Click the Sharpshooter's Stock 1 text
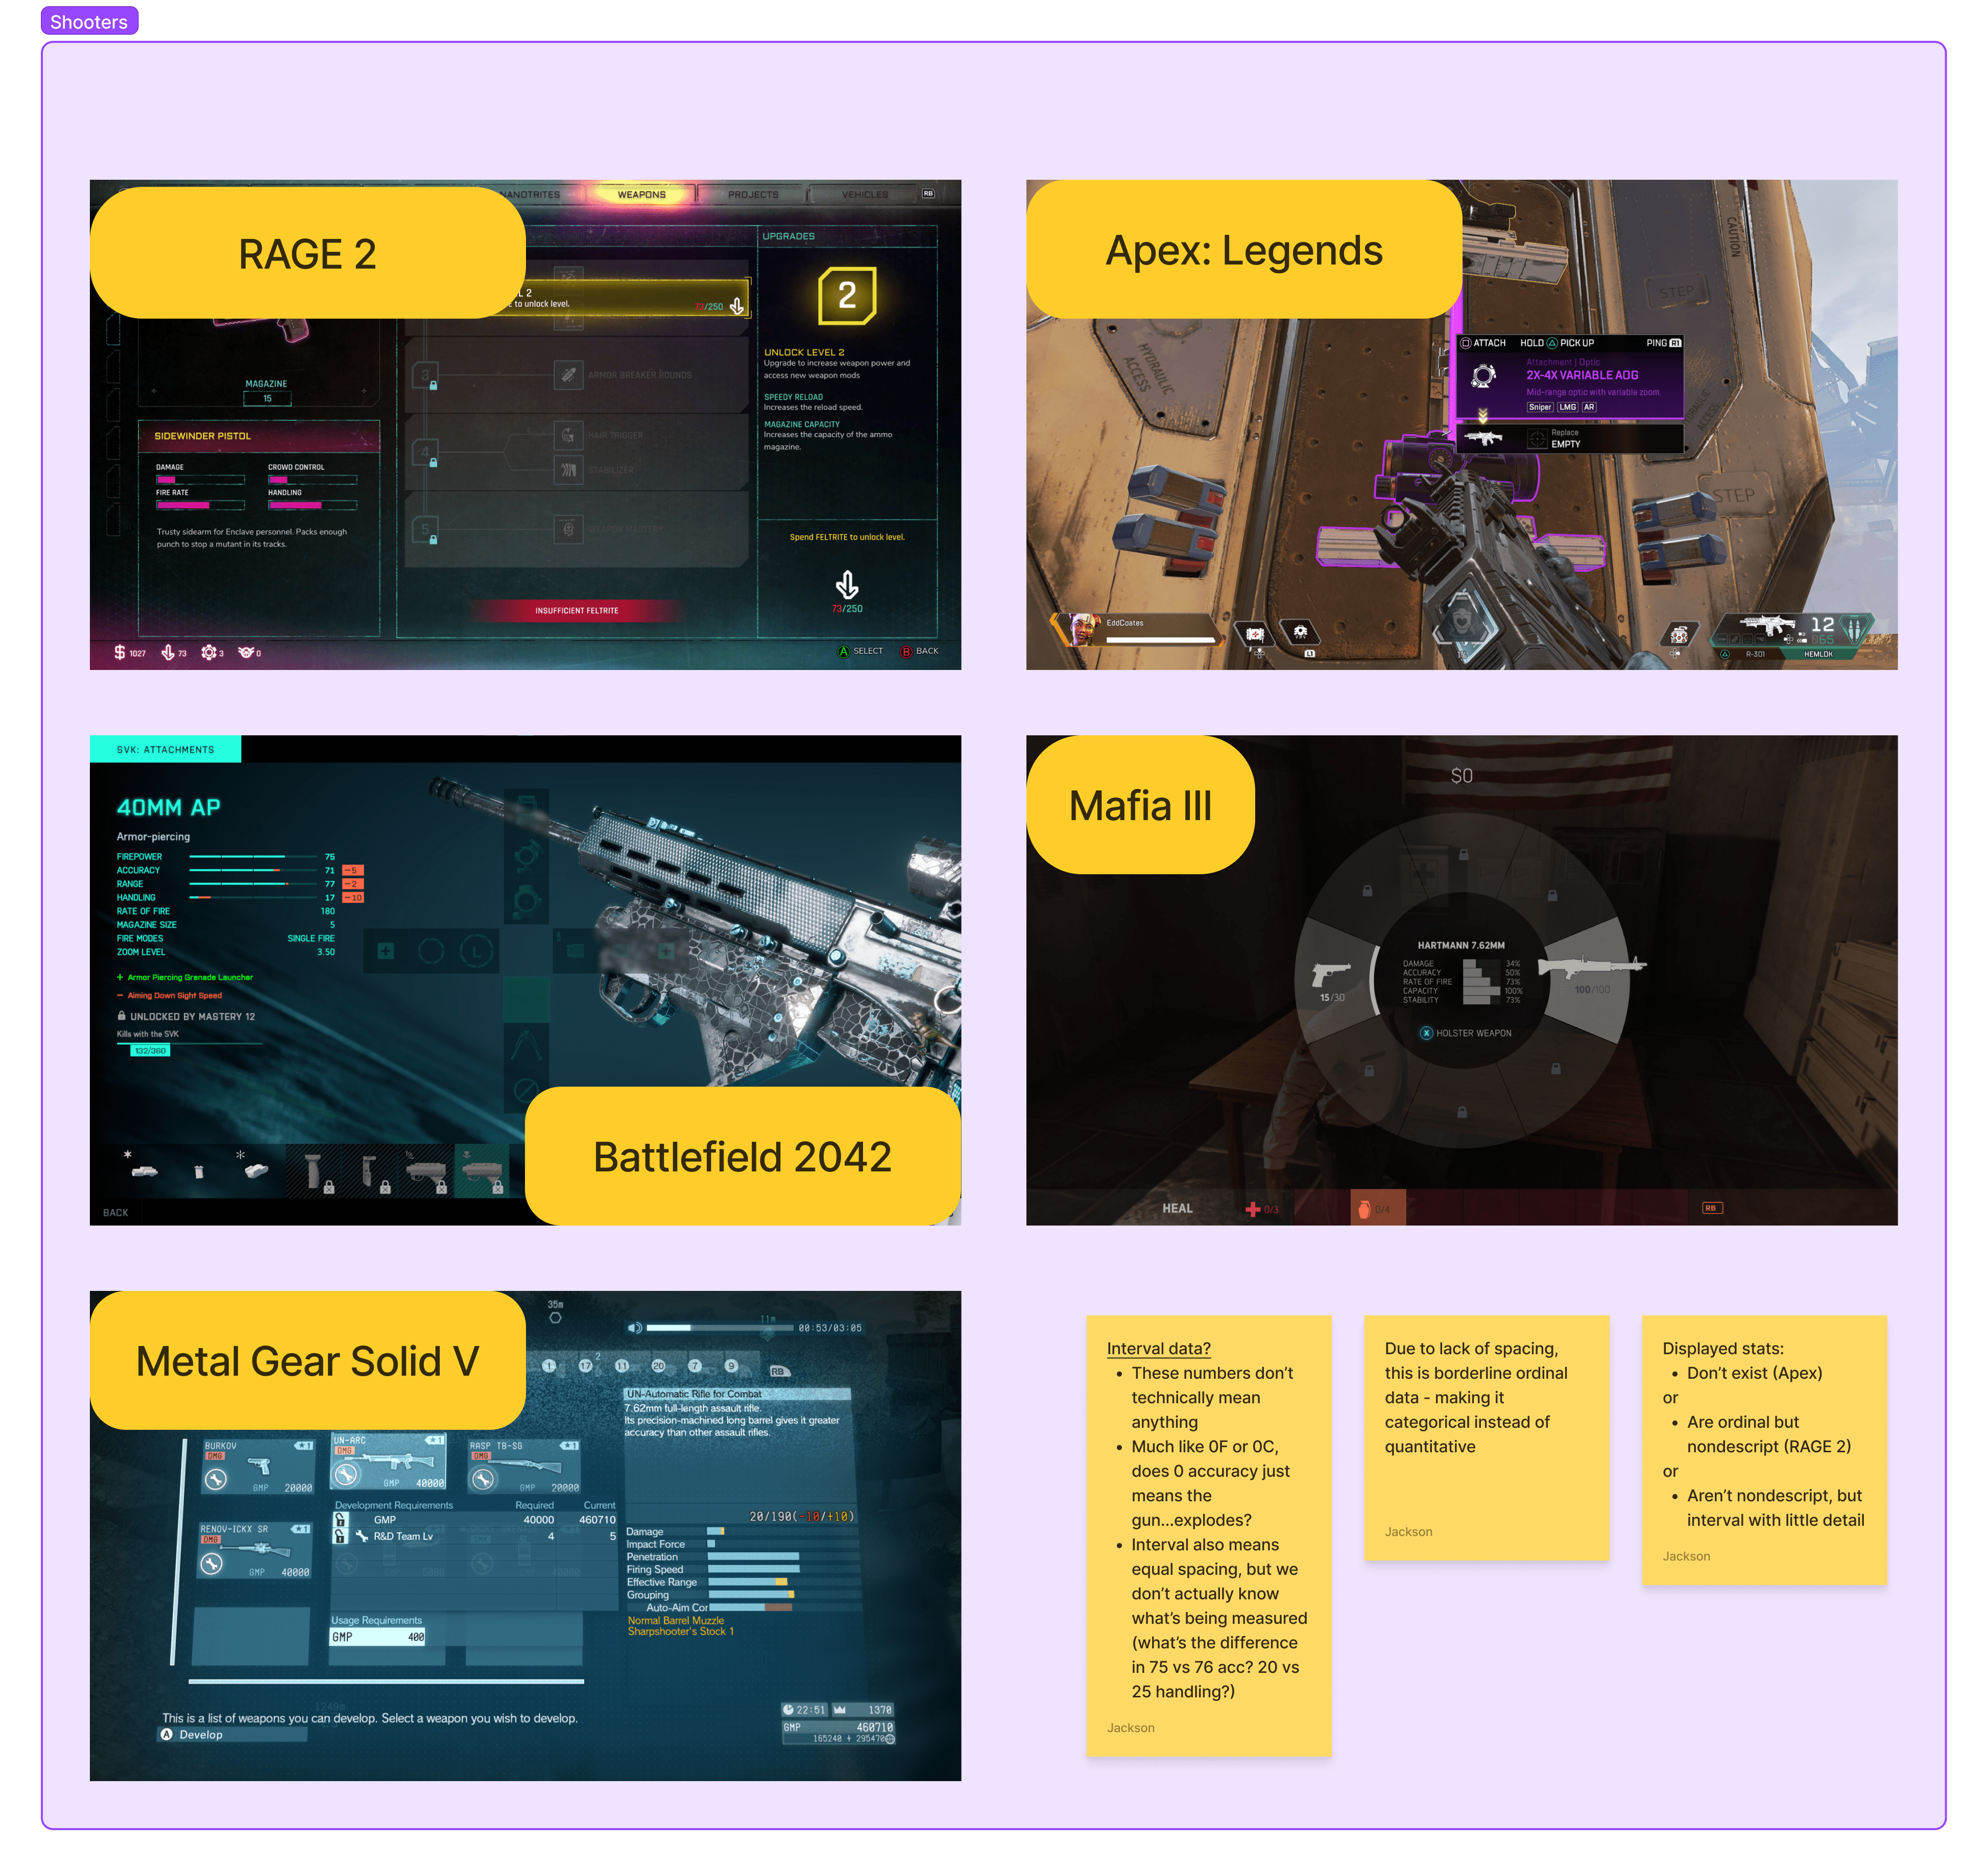Viewport: 1988px width, 1871px height. (x=680, y=1631)
